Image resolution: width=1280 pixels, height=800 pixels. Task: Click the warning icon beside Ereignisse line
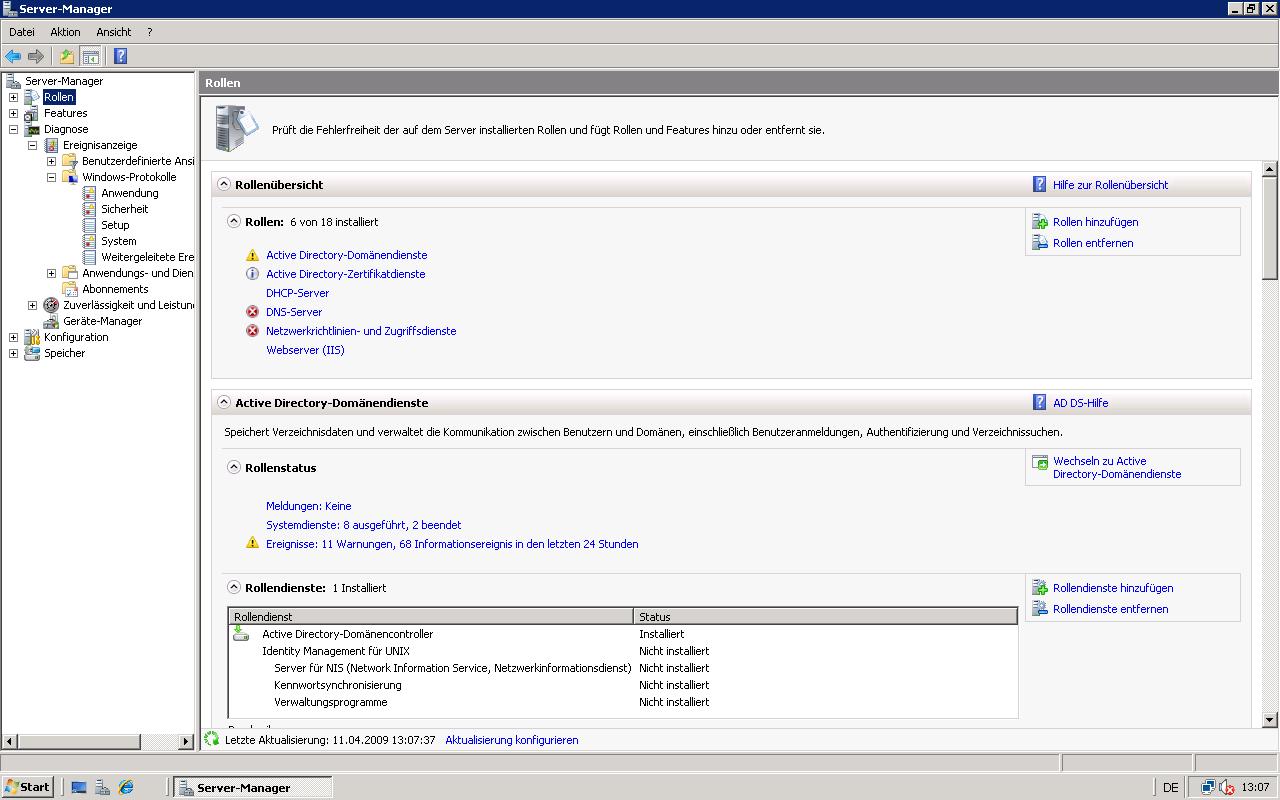[252, 544]
